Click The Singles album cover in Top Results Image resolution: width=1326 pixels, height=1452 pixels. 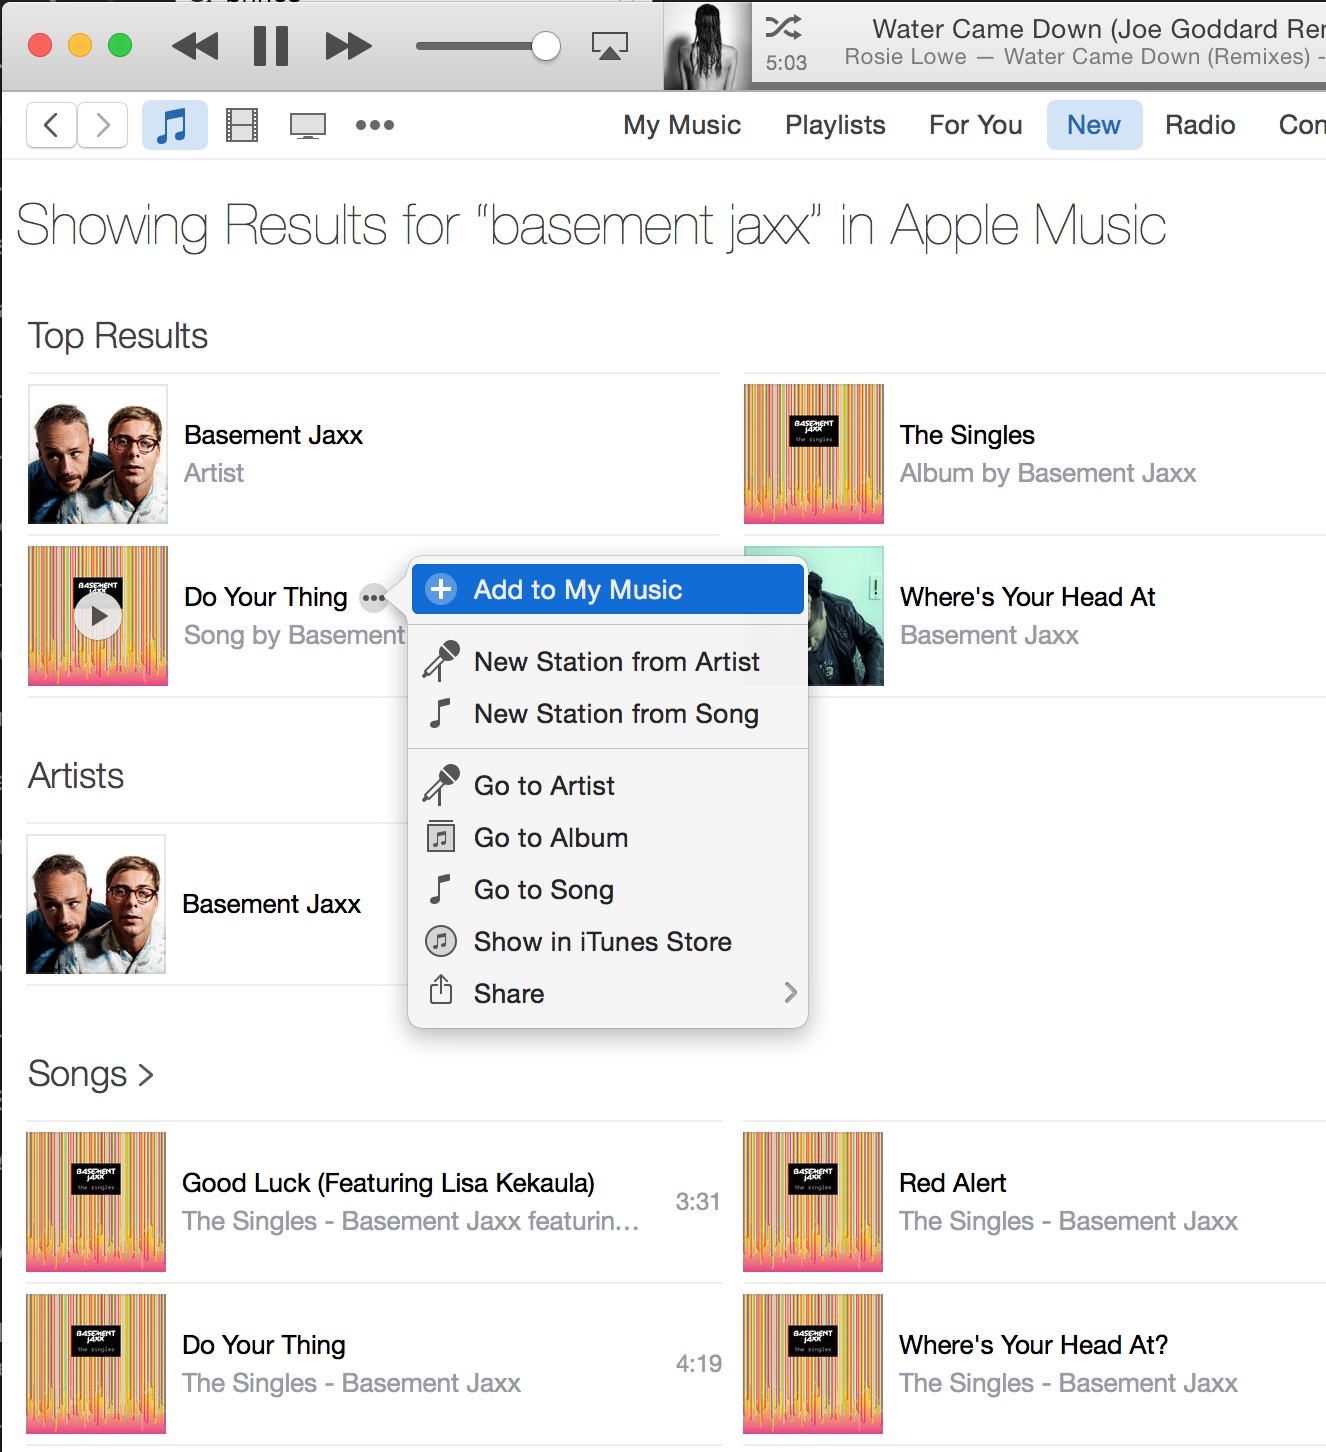(814, 454)
